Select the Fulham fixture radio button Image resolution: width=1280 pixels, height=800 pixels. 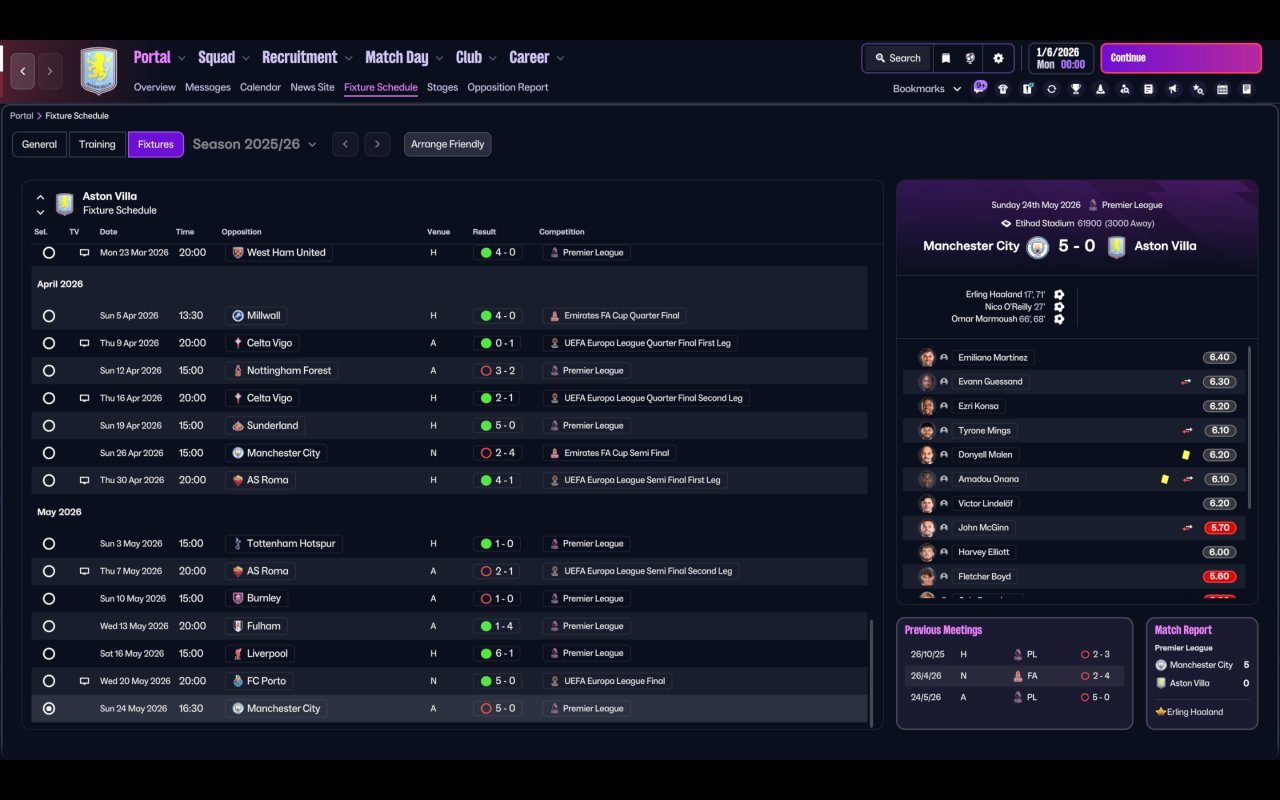49,626
